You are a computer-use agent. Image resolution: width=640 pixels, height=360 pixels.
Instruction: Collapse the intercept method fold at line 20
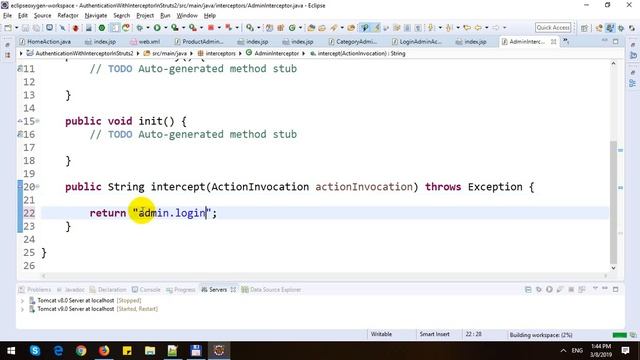(38, 187)
